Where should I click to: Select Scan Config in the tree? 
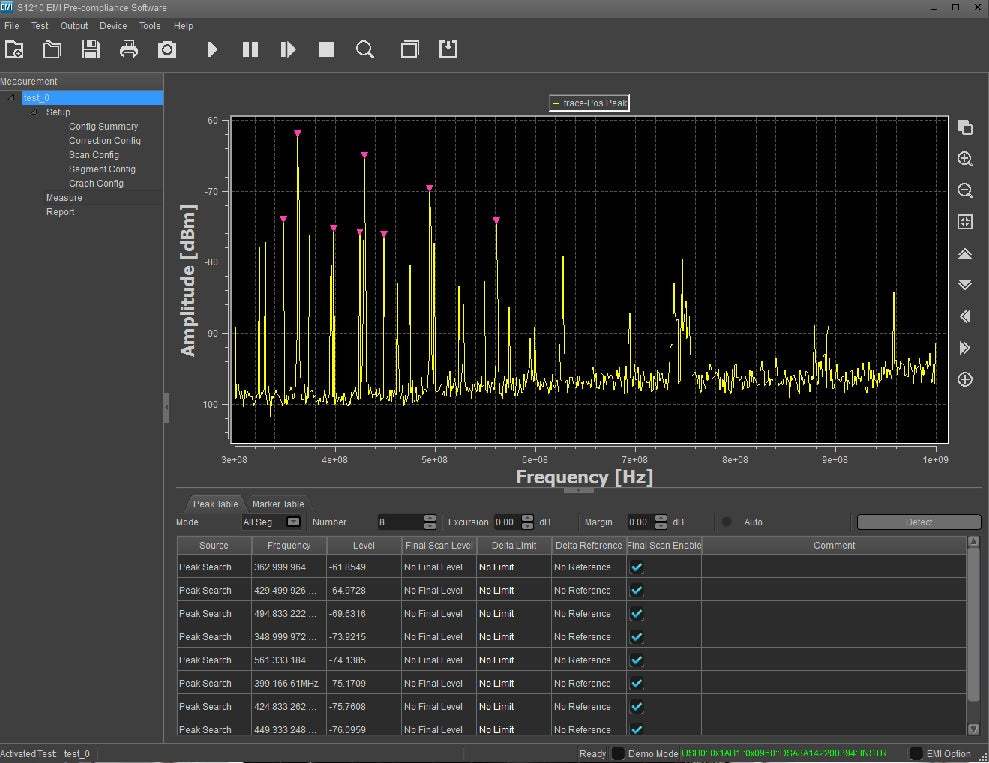(94, 155)
